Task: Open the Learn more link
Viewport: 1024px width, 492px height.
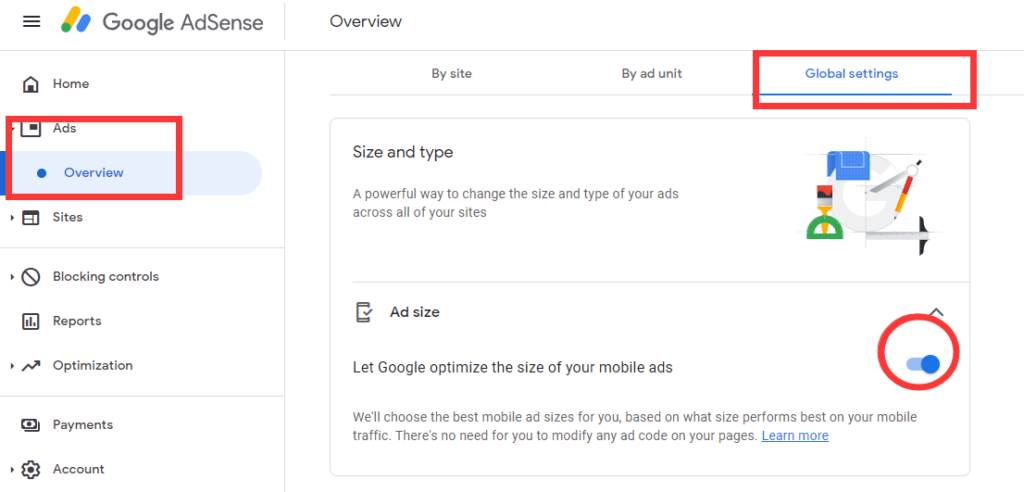Action: [x=795, y=436]
